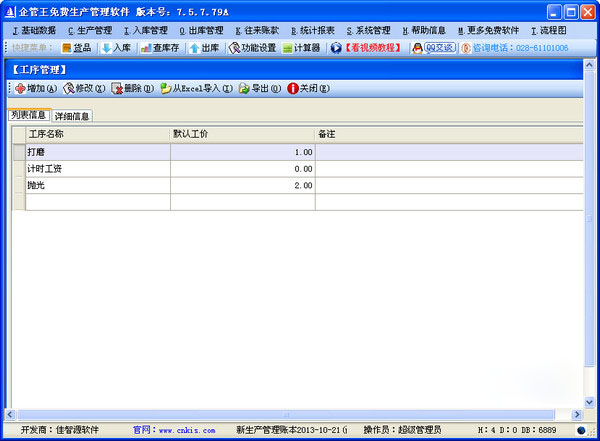The height and width of the screenshot is (441, 600).
Task: Open the 出库管理 menu
Action: tap(201, 31)
